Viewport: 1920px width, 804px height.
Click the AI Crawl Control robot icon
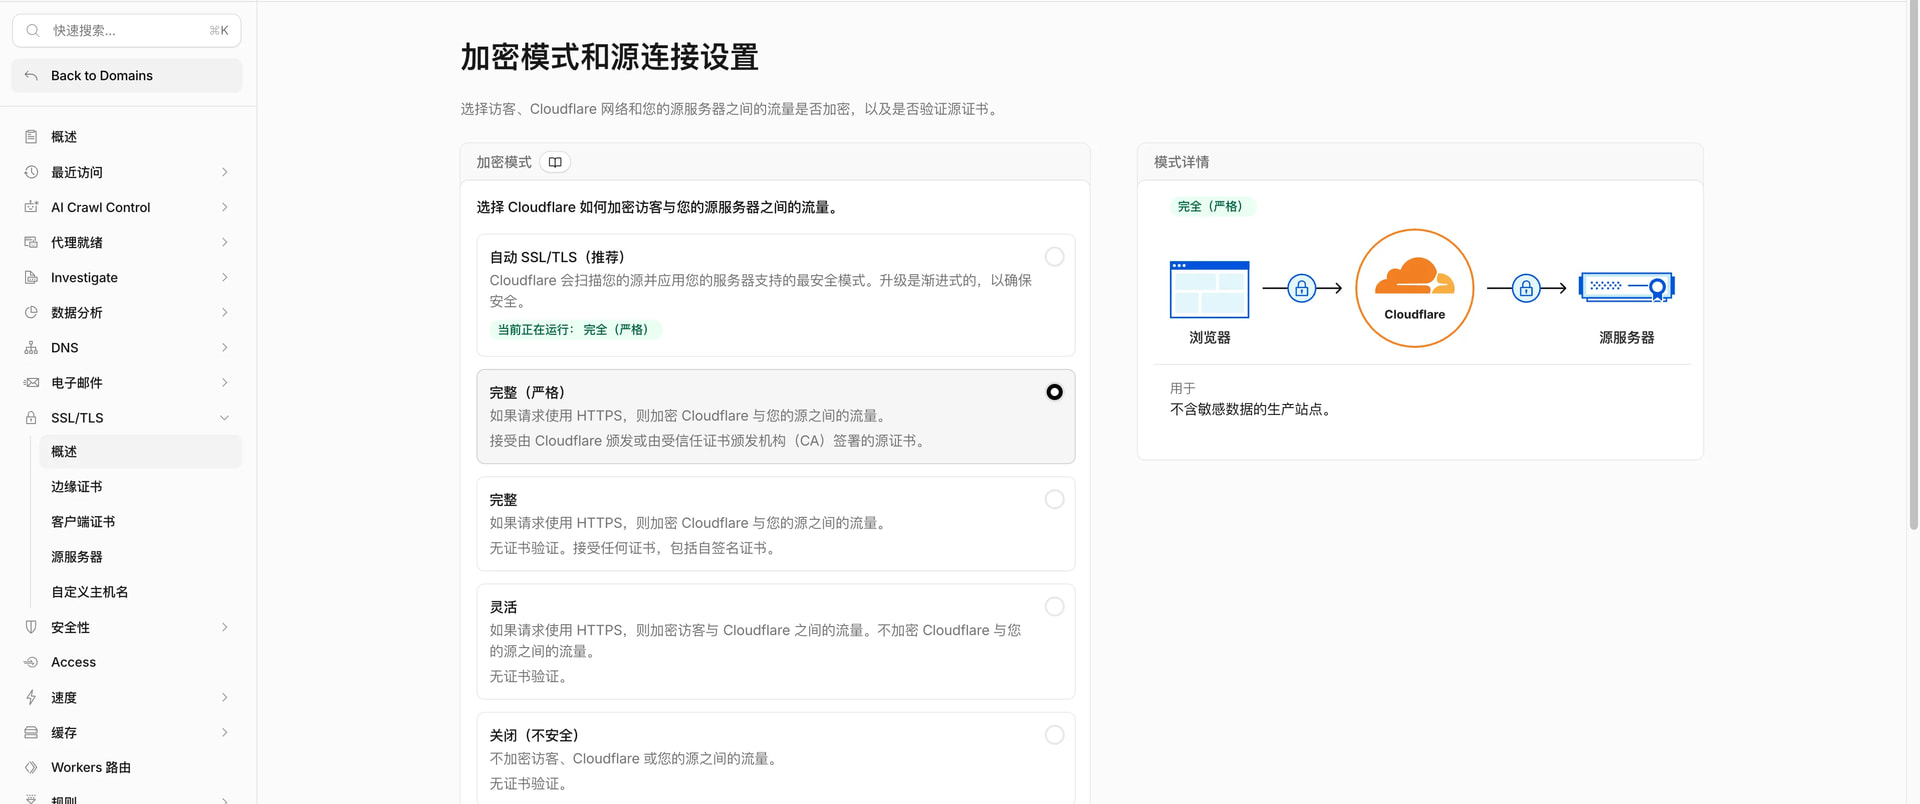(x=31, y=207)
